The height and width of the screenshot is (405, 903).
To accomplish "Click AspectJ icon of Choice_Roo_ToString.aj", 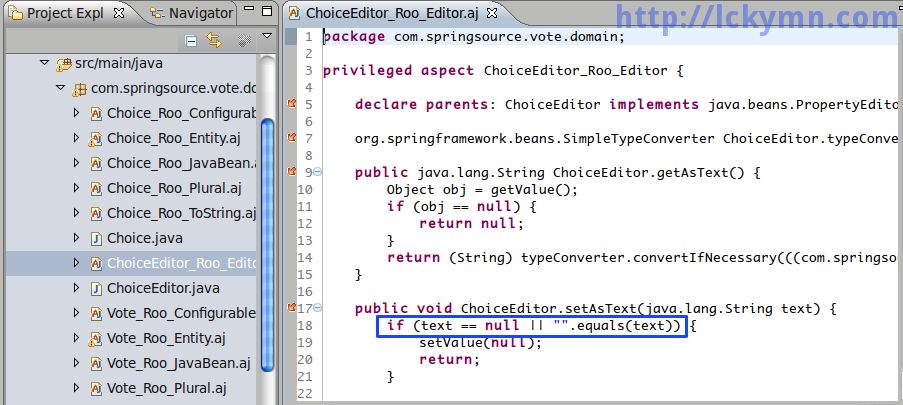I will (96, 213).
